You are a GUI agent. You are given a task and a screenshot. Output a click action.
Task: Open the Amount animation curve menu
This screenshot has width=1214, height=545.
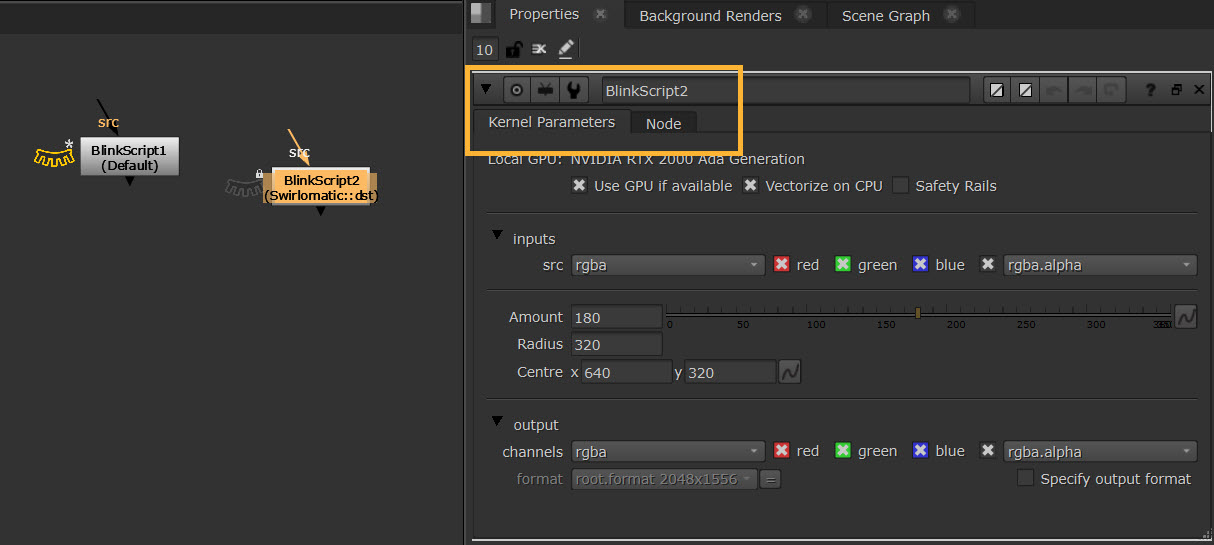[1185, 317]
